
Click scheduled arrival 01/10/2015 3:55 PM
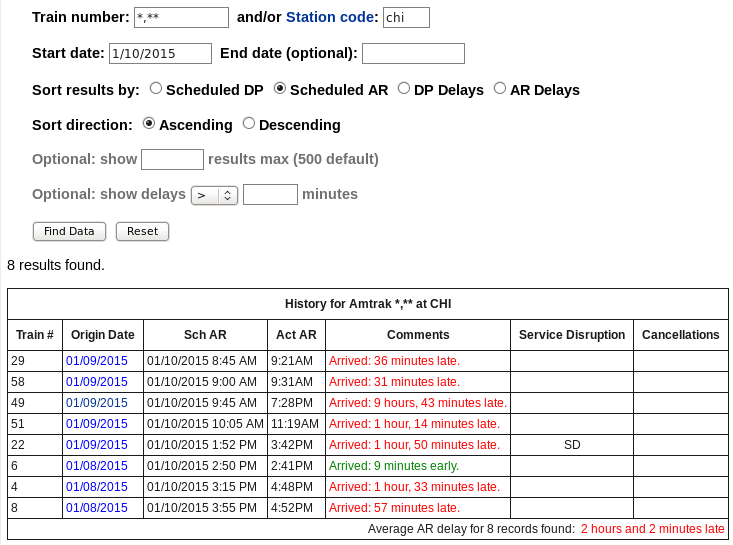(202, 508)
